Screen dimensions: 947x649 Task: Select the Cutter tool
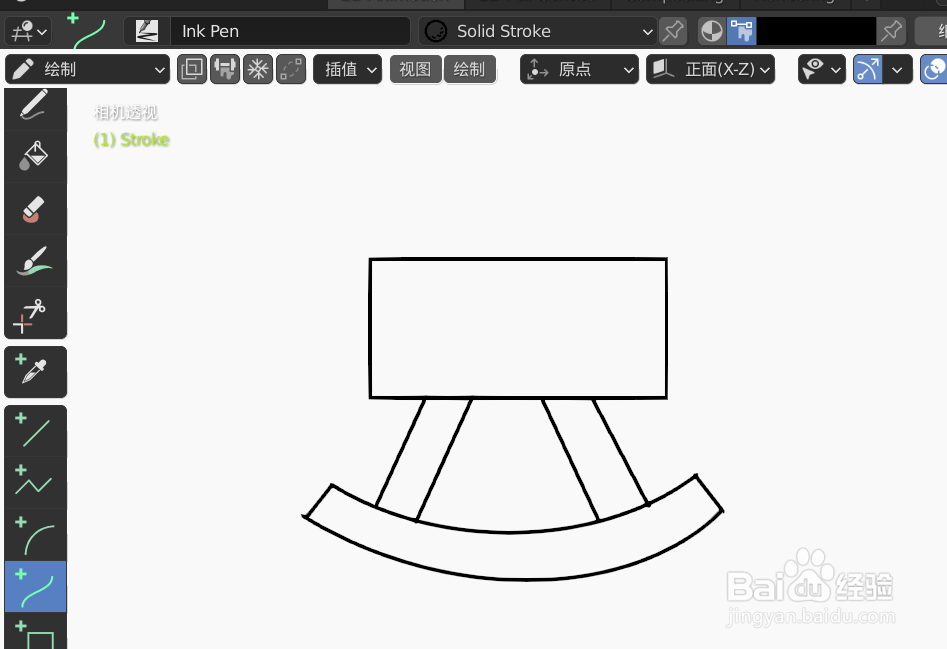click(35, 312)
